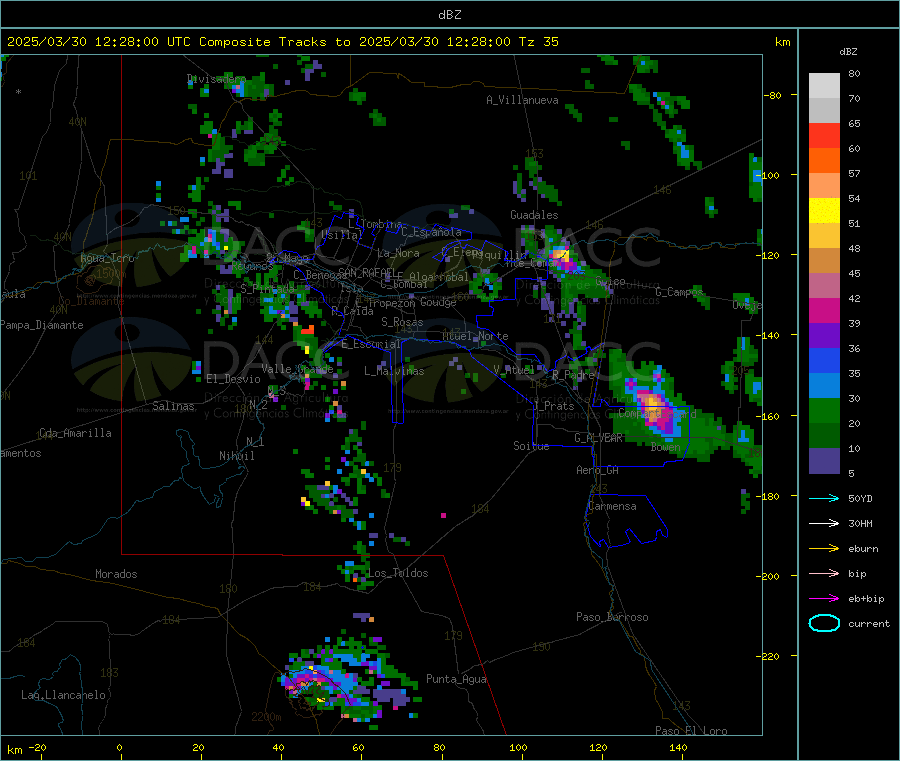Image resolution: width=900 pixels, height=761 pixels.
Task: Select the topmost light gray dBZ swatch
Action: point(824,86)
